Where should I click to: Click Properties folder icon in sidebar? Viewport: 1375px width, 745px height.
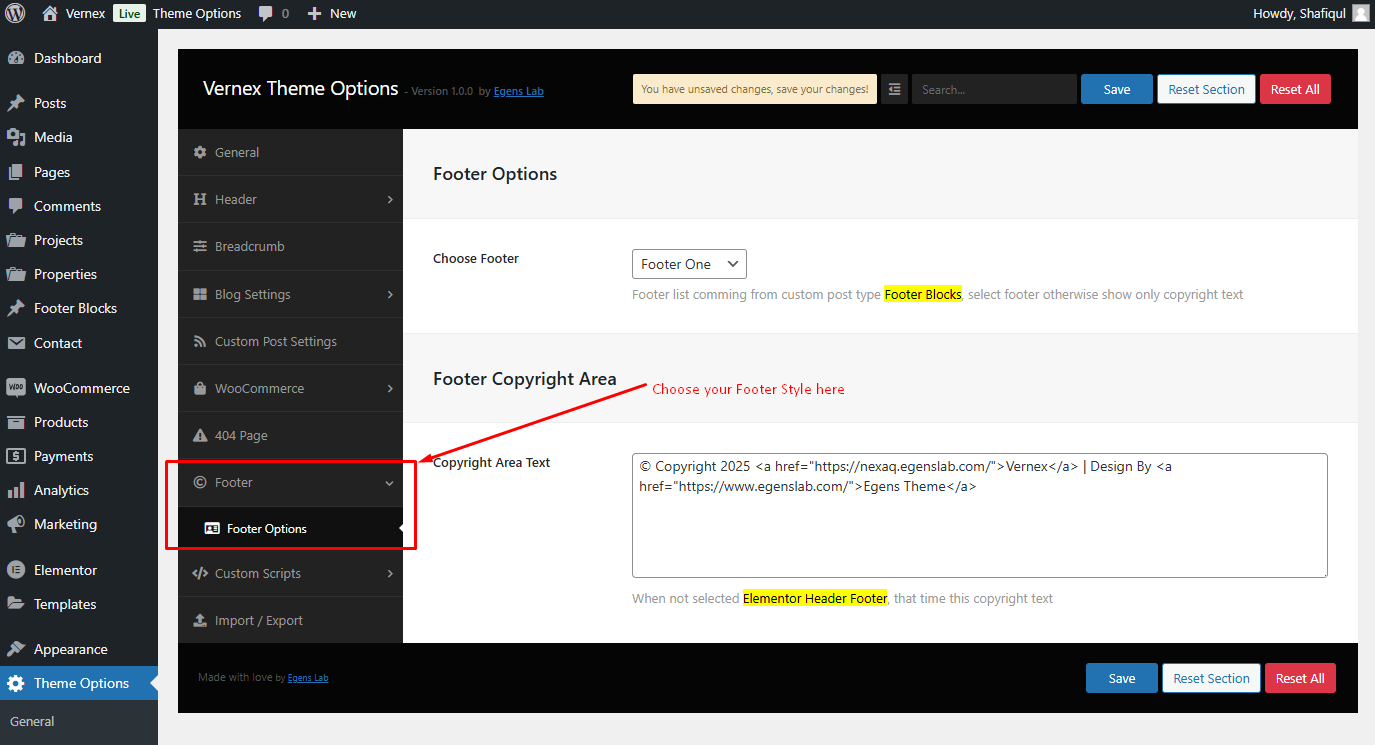(16, 274)
